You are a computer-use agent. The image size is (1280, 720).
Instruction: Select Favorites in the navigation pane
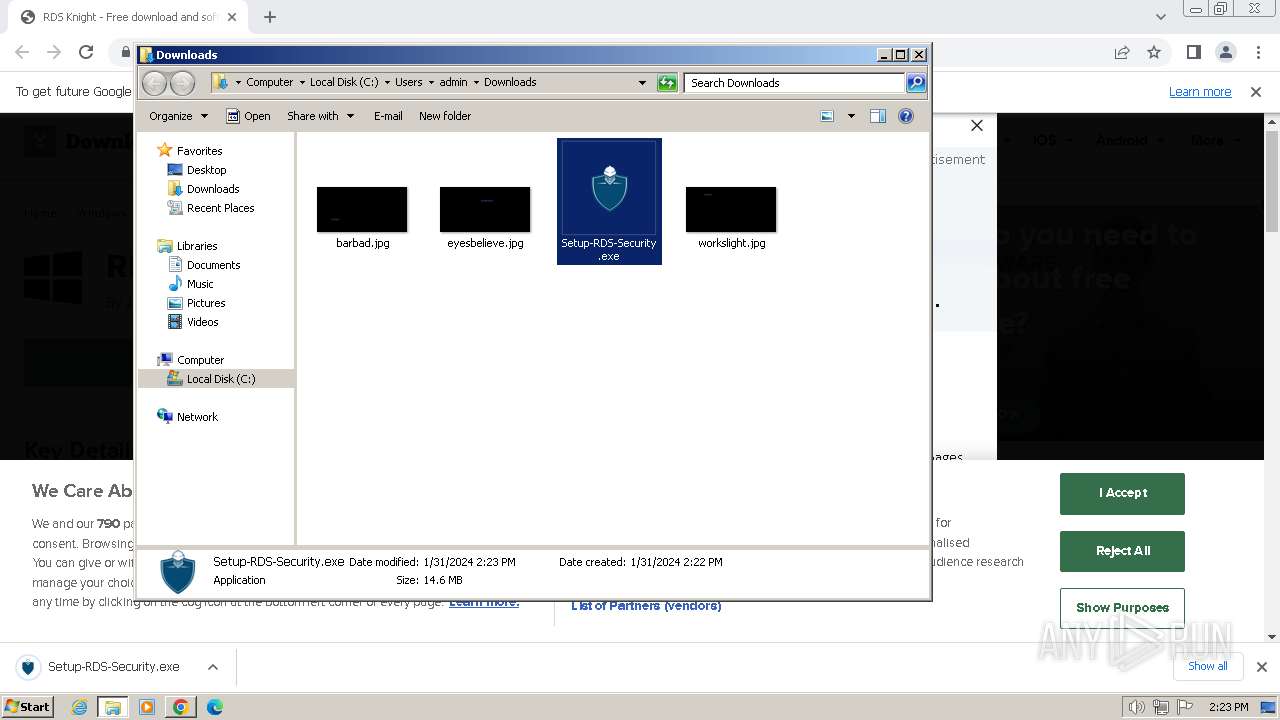tap(199, 151)
